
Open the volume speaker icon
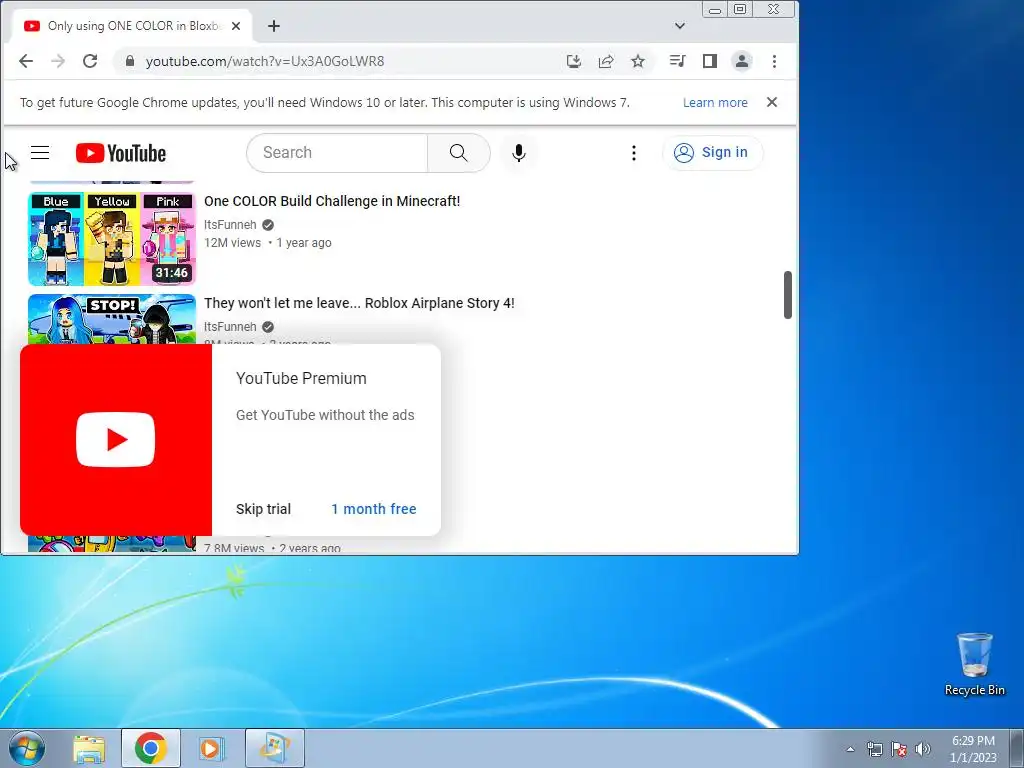(x=923, y=749)
